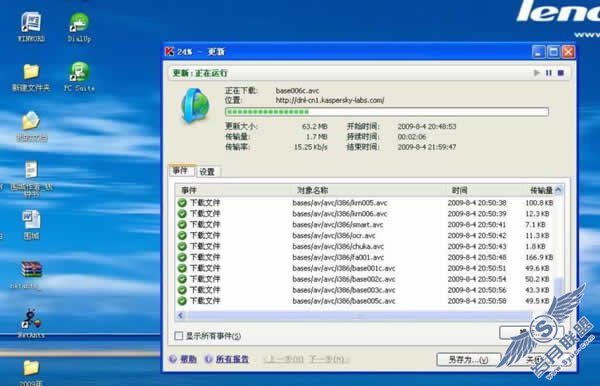600x386 pixels.
Task: Click the event list scroll-up arrow
Action: click(558, 189)
